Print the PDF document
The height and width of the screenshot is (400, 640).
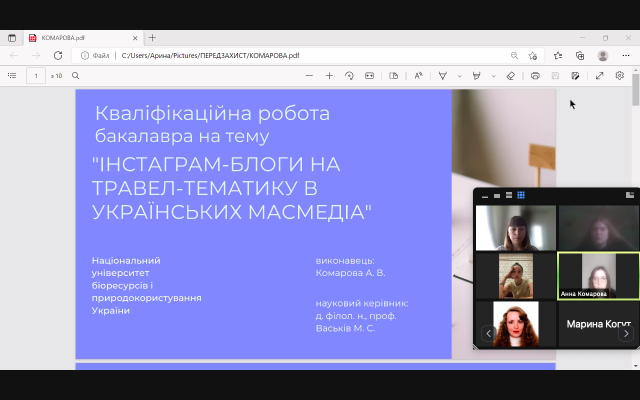tap(536, 75)
